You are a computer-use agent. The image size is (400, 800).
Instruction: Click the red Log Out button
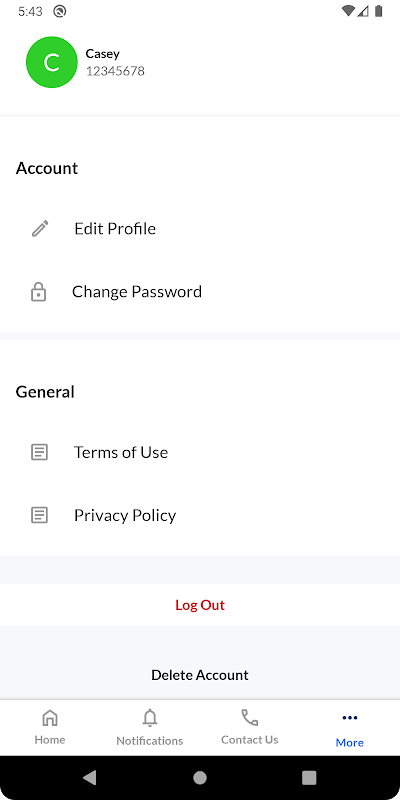coord(200,605)
